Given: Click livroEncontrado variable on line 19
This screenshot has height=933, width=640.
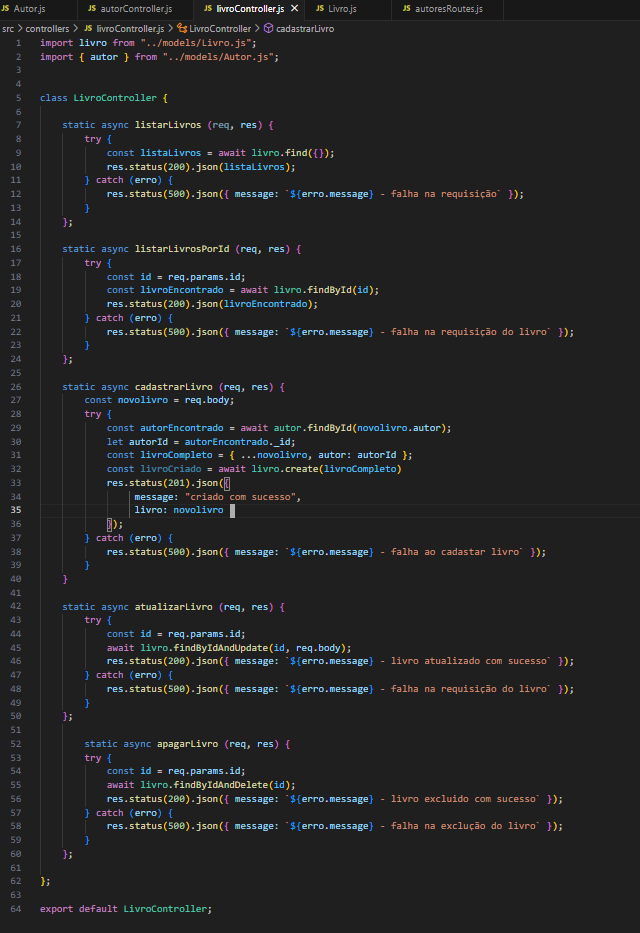Looking at the screenshot, I should point(182,290).
